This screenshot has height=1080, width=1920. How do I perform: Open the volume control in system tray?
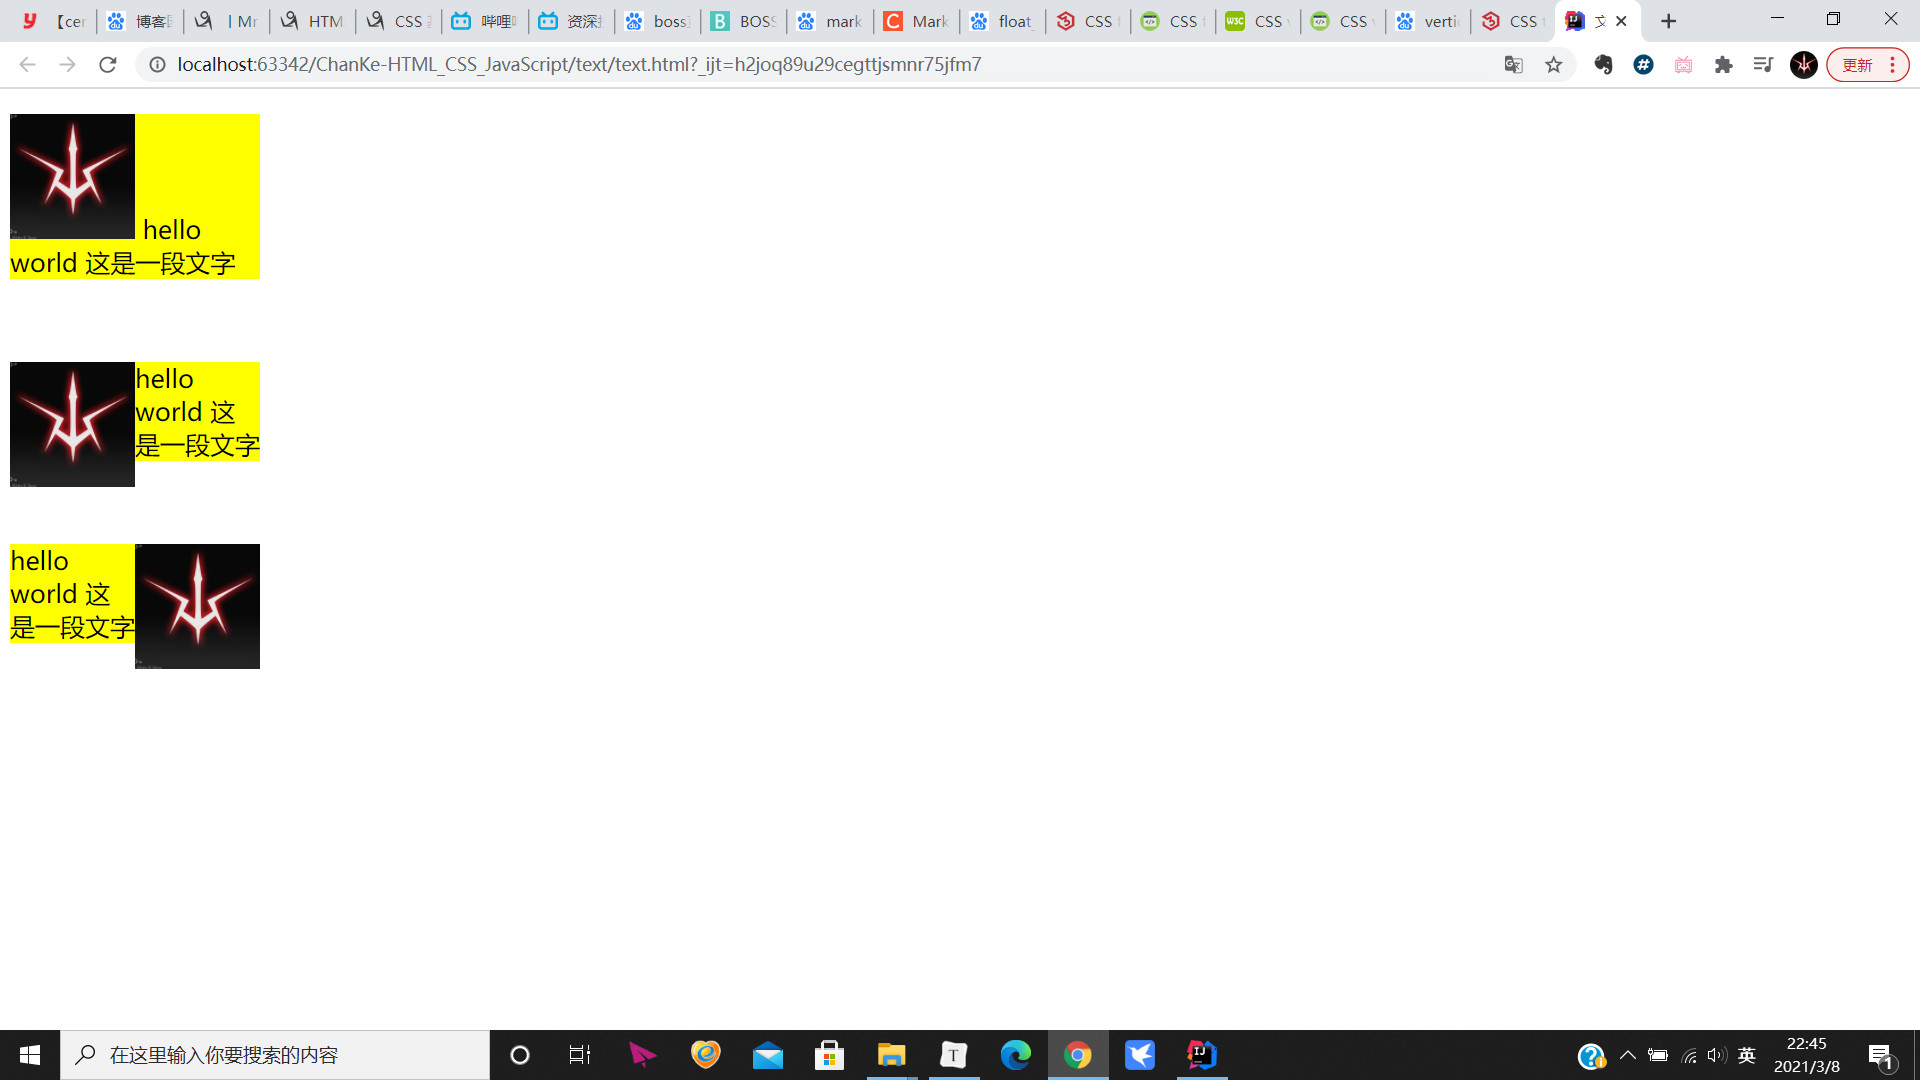coord(1716,1055)
